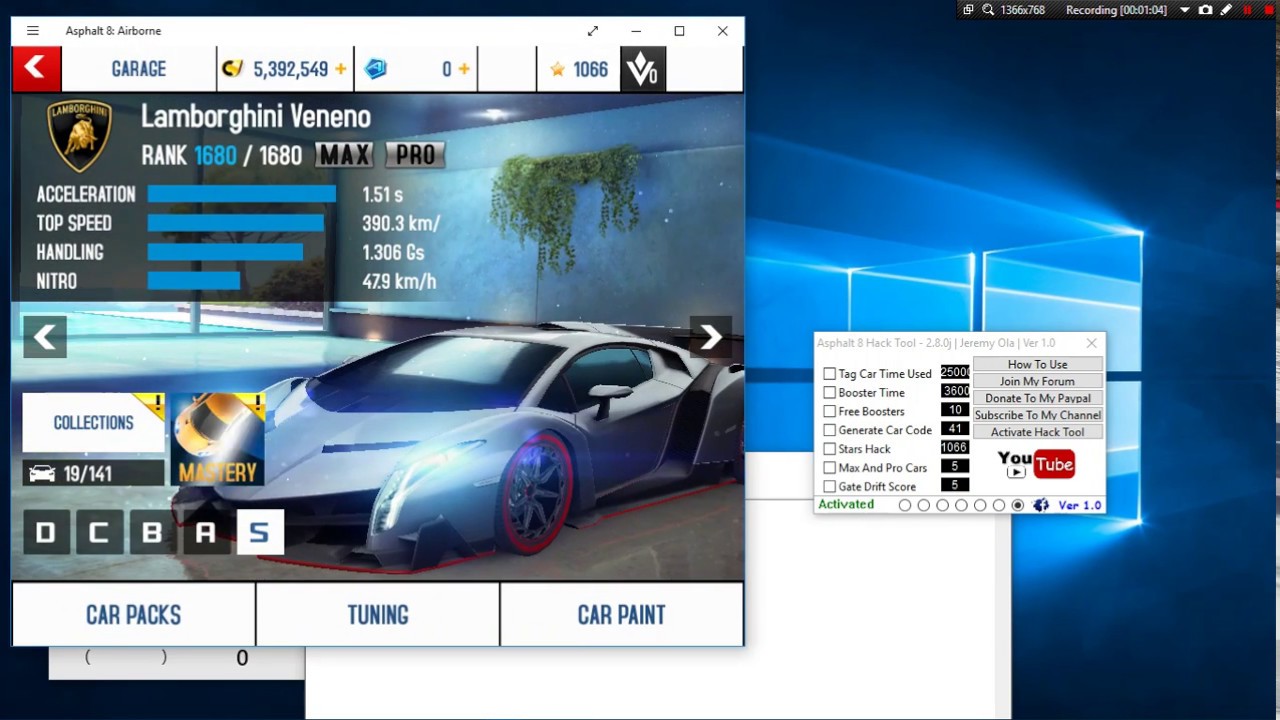
Task: Toggle the Gate Drift Score checkbox
Action: [829, 487]
